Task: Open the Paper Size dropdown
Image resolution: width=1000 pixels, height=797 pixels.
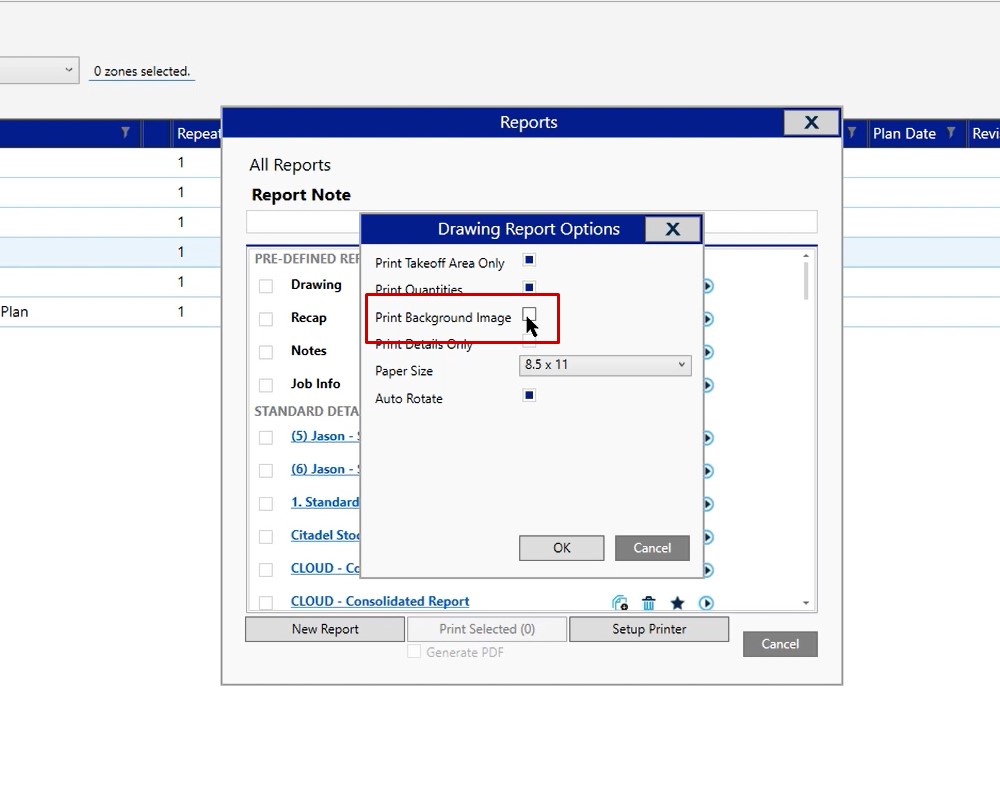Action: [x=604, y=365]
